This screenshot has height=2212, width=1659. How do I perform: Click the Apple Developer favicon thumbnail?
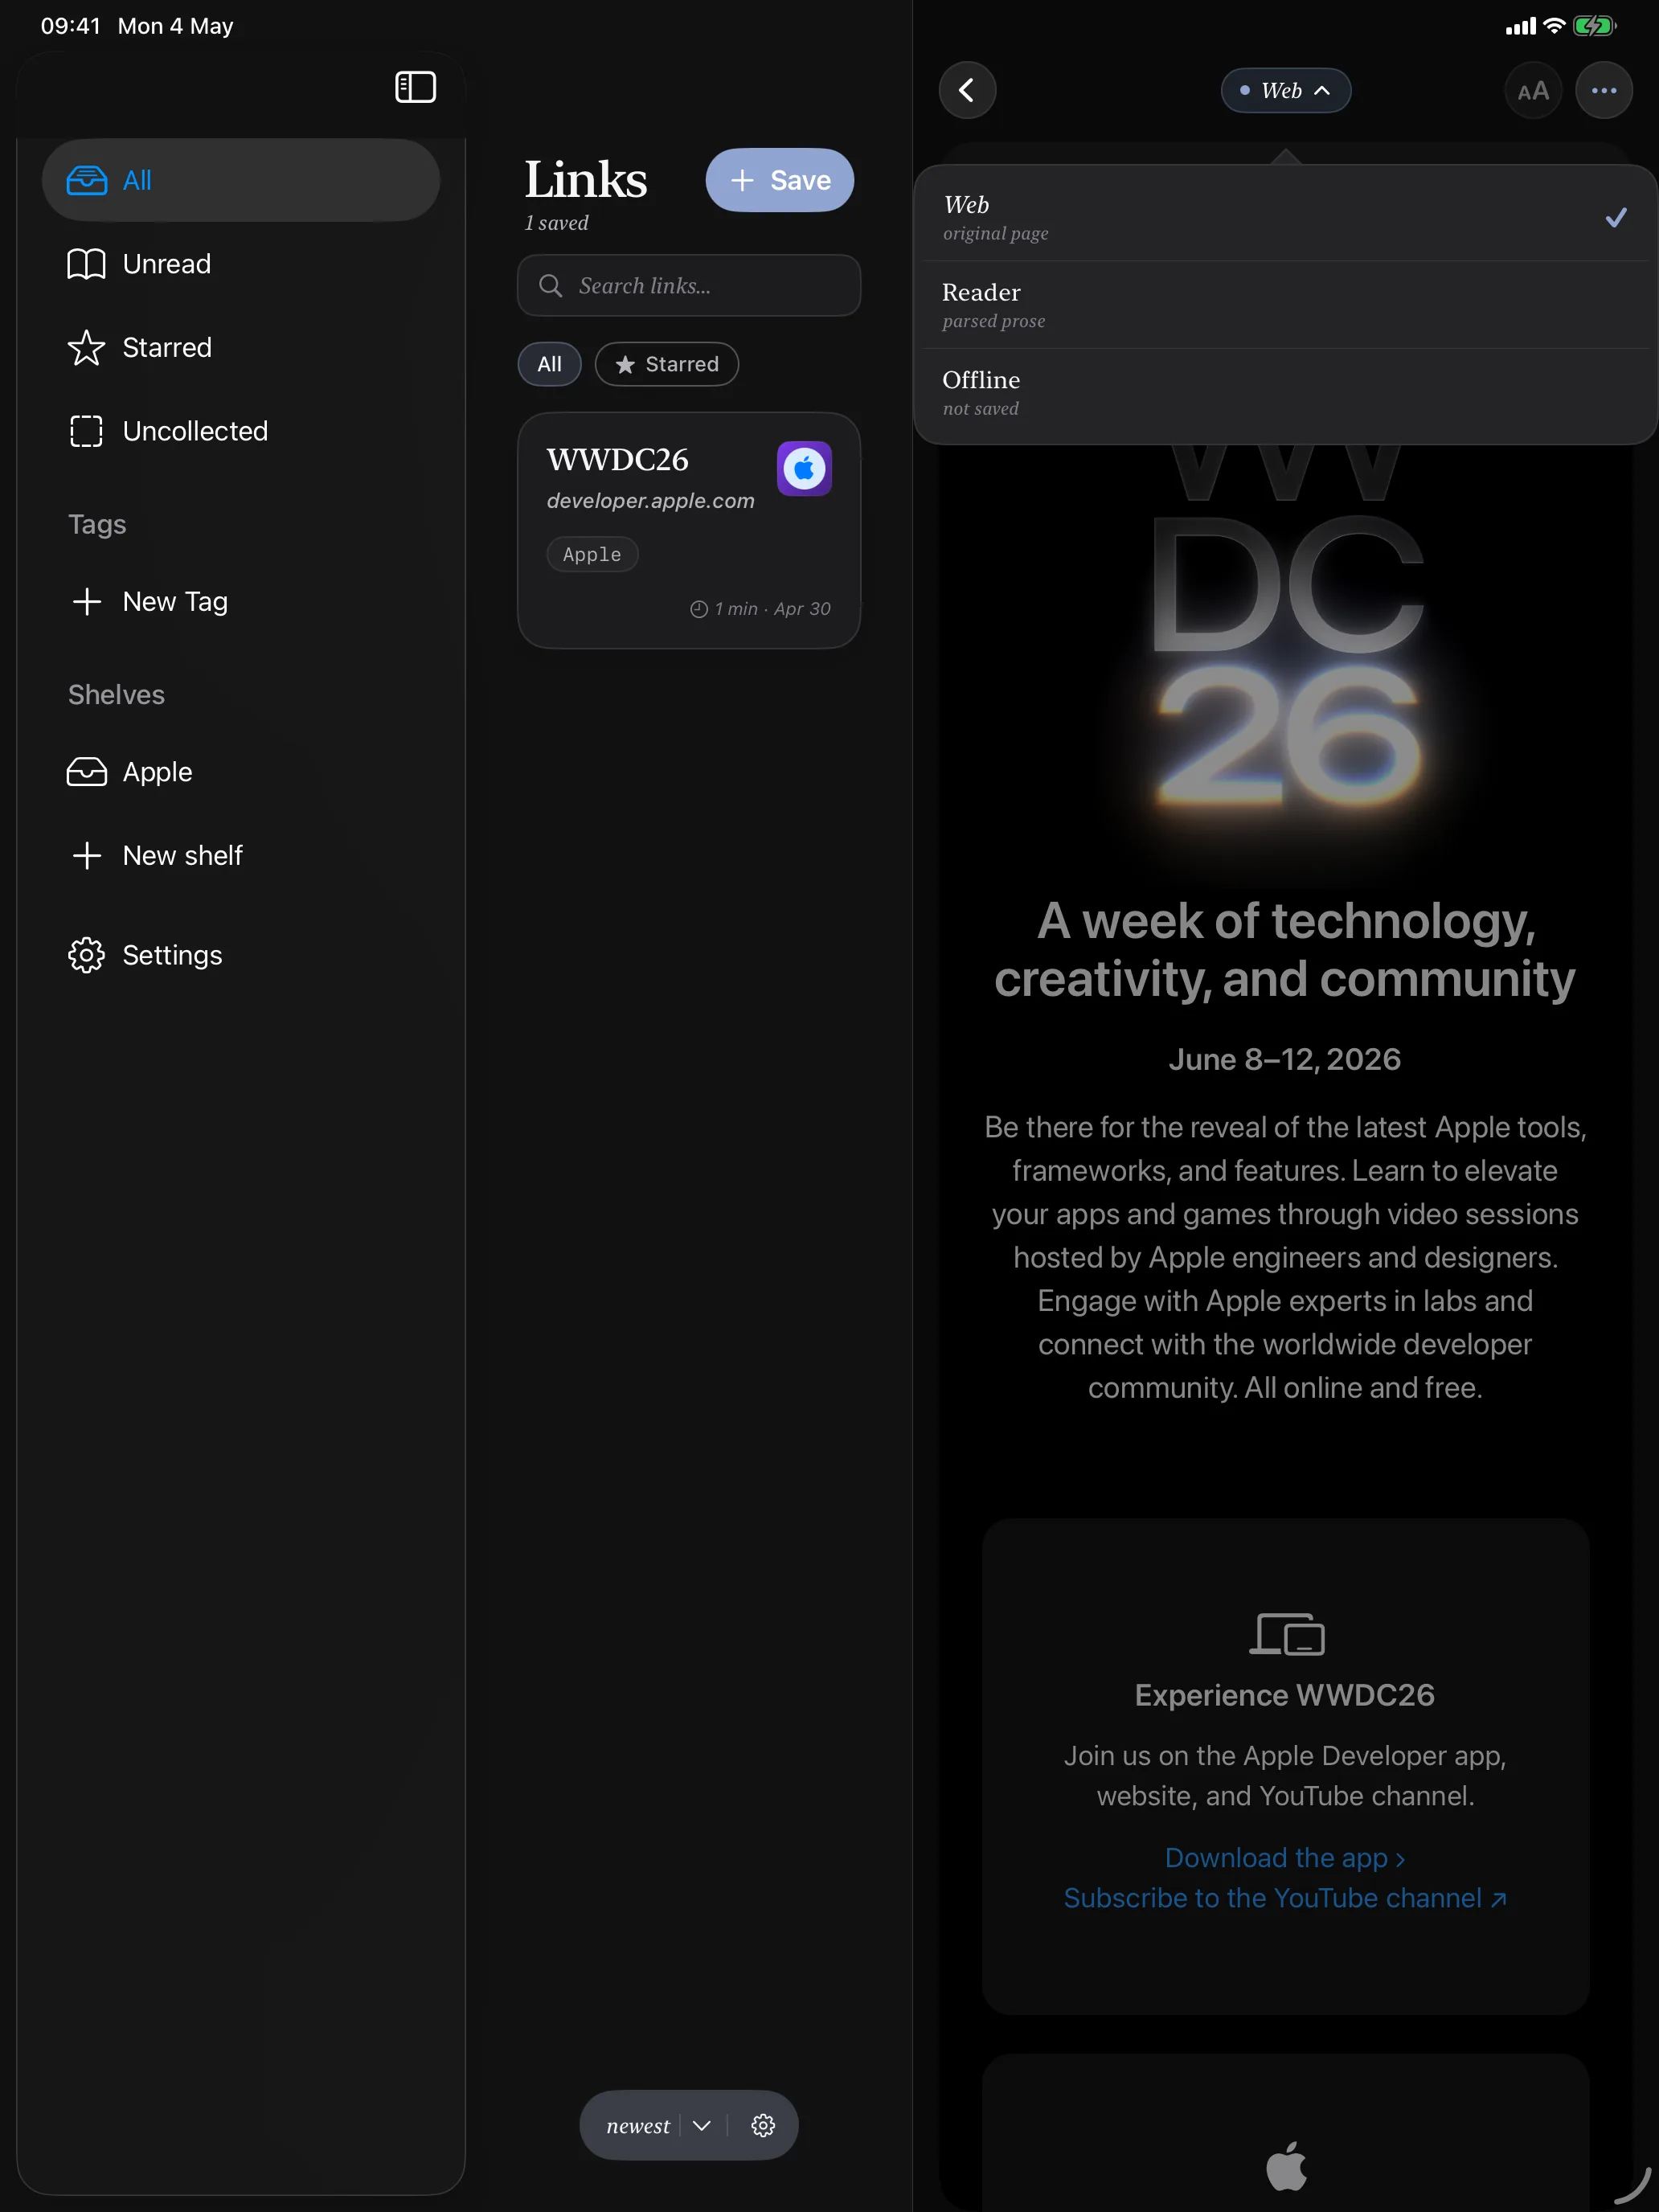click(805, 469)
